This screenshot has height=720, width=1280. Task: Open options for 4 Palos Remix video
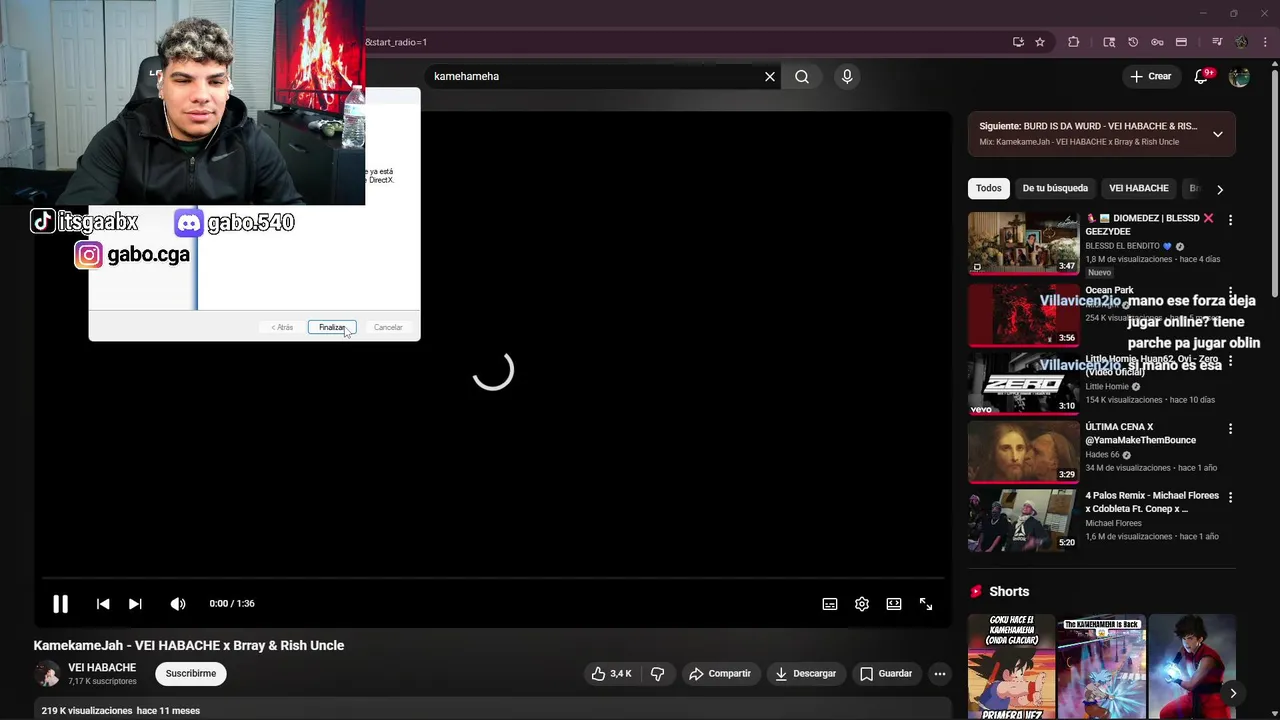coord(1230,497)
